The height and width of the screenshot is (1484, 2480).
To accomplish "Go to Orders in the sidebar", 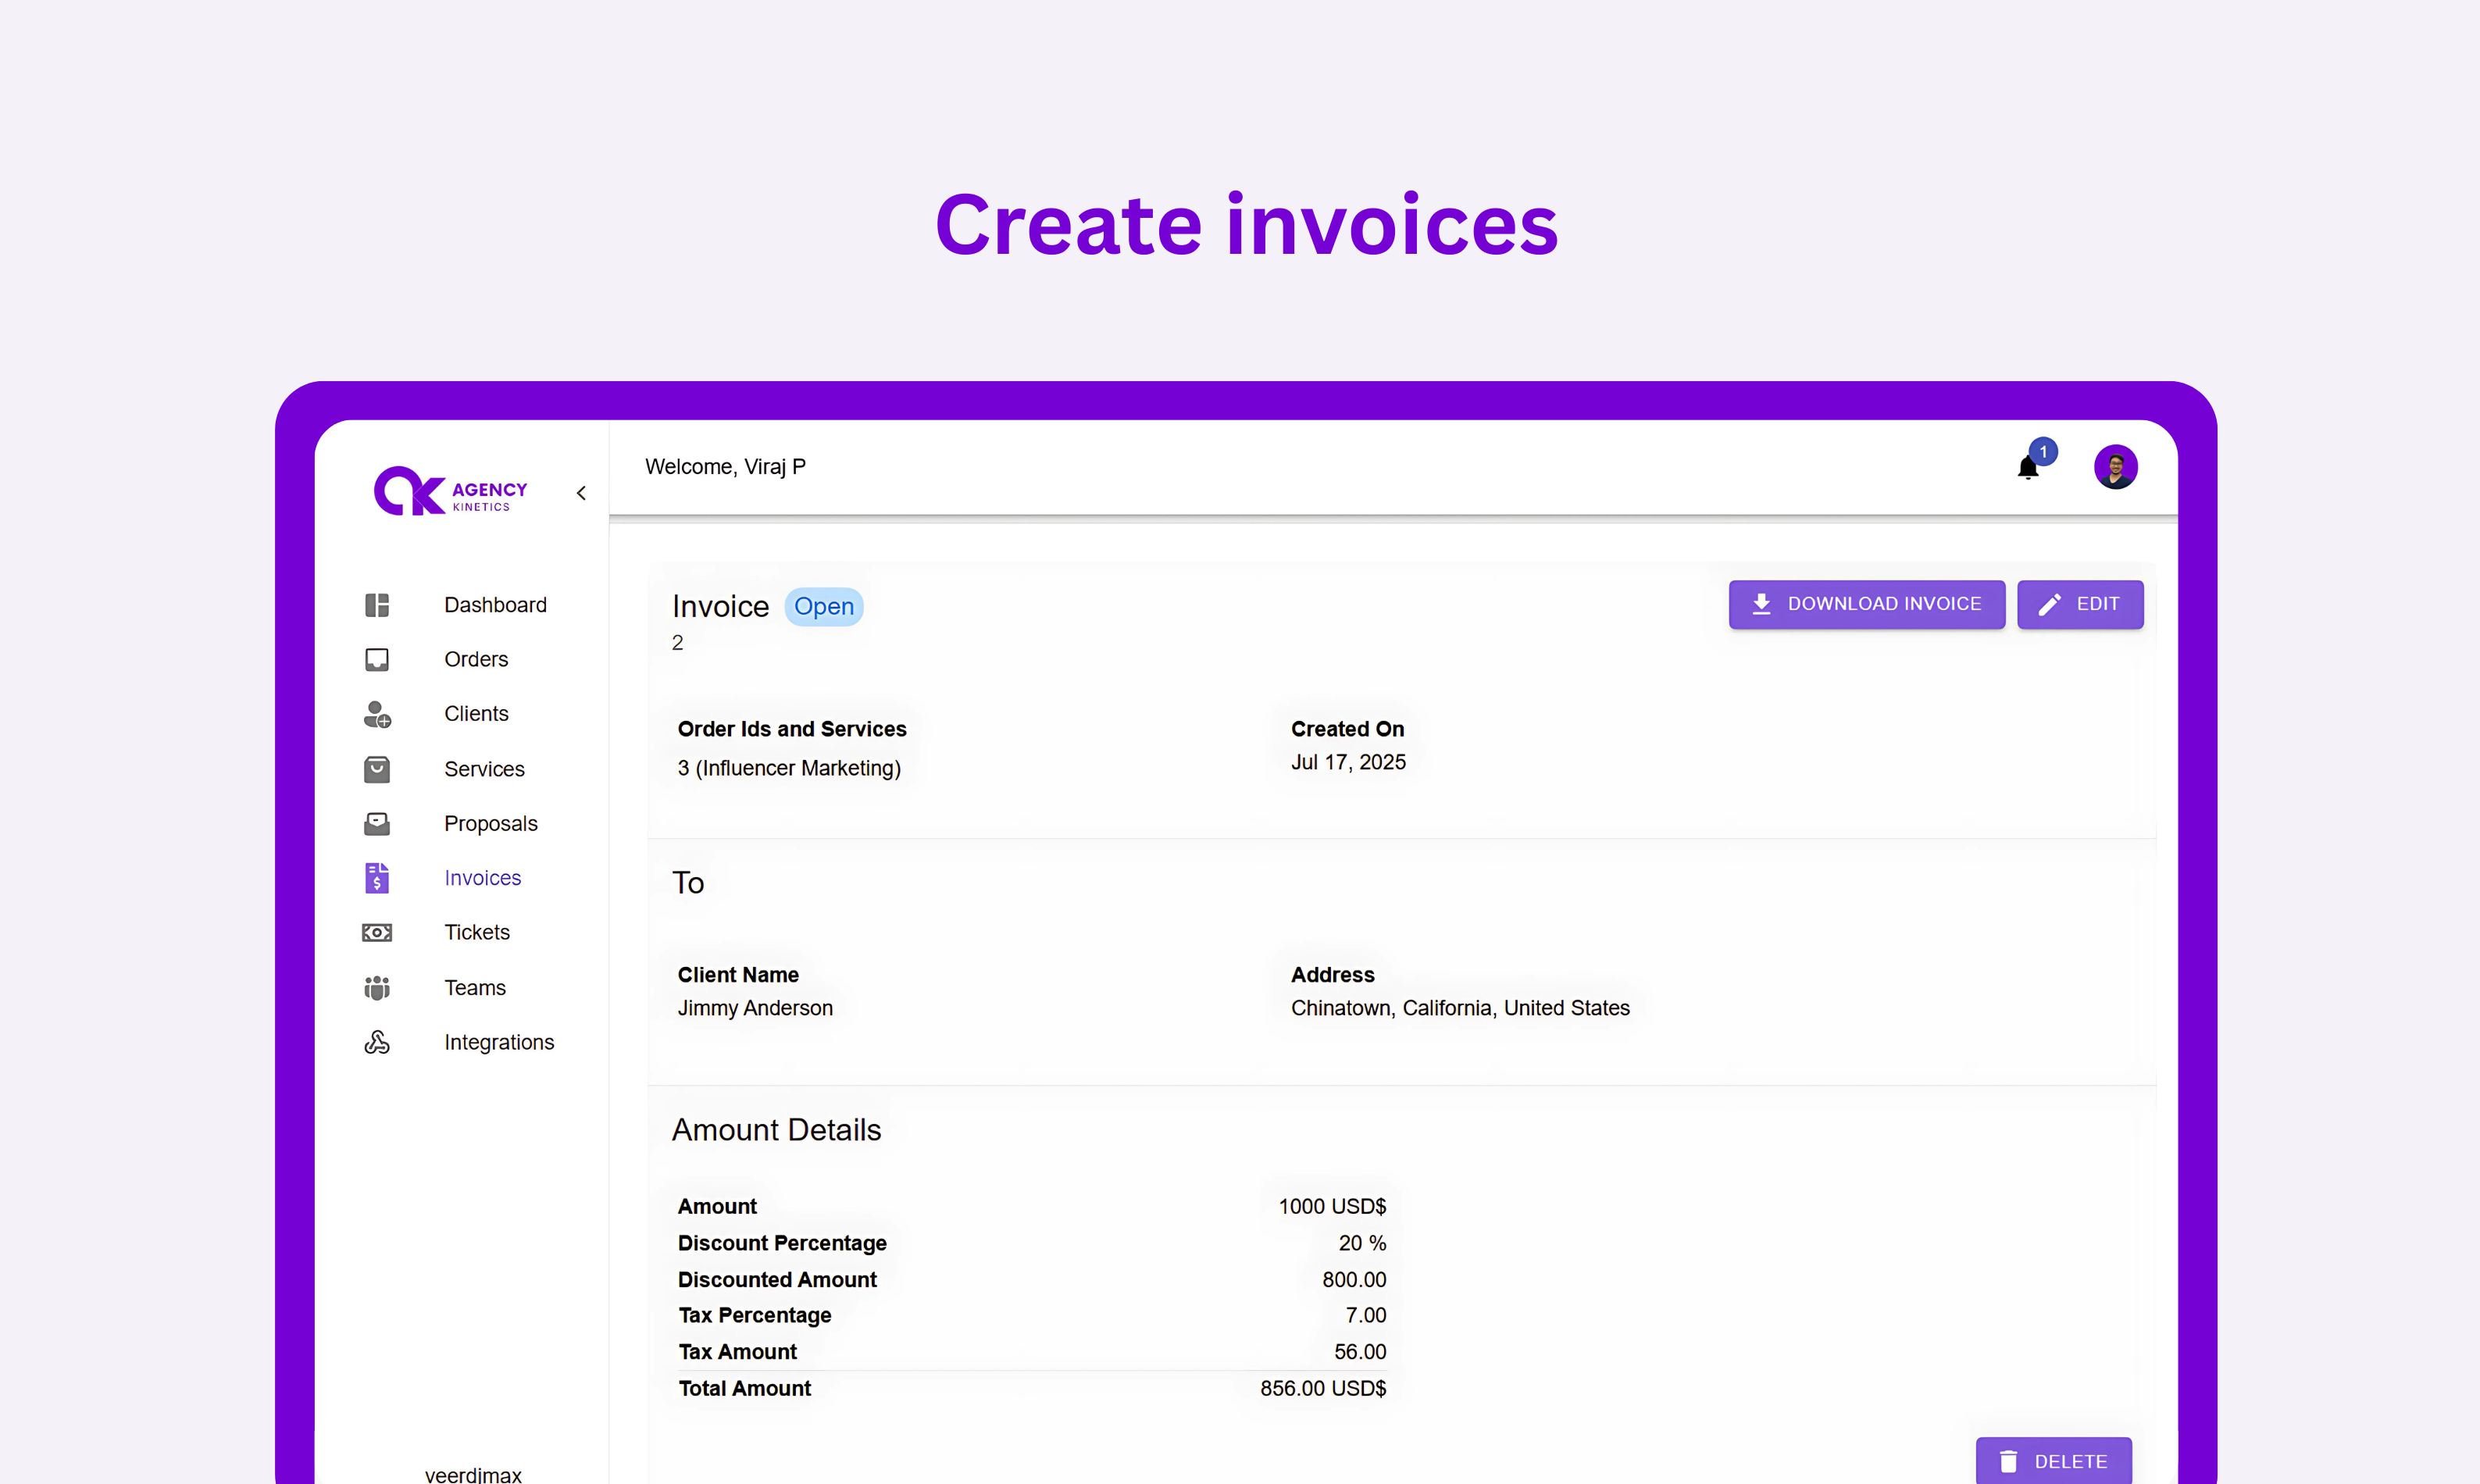I will pyautogui.click(x=476, y=659).
